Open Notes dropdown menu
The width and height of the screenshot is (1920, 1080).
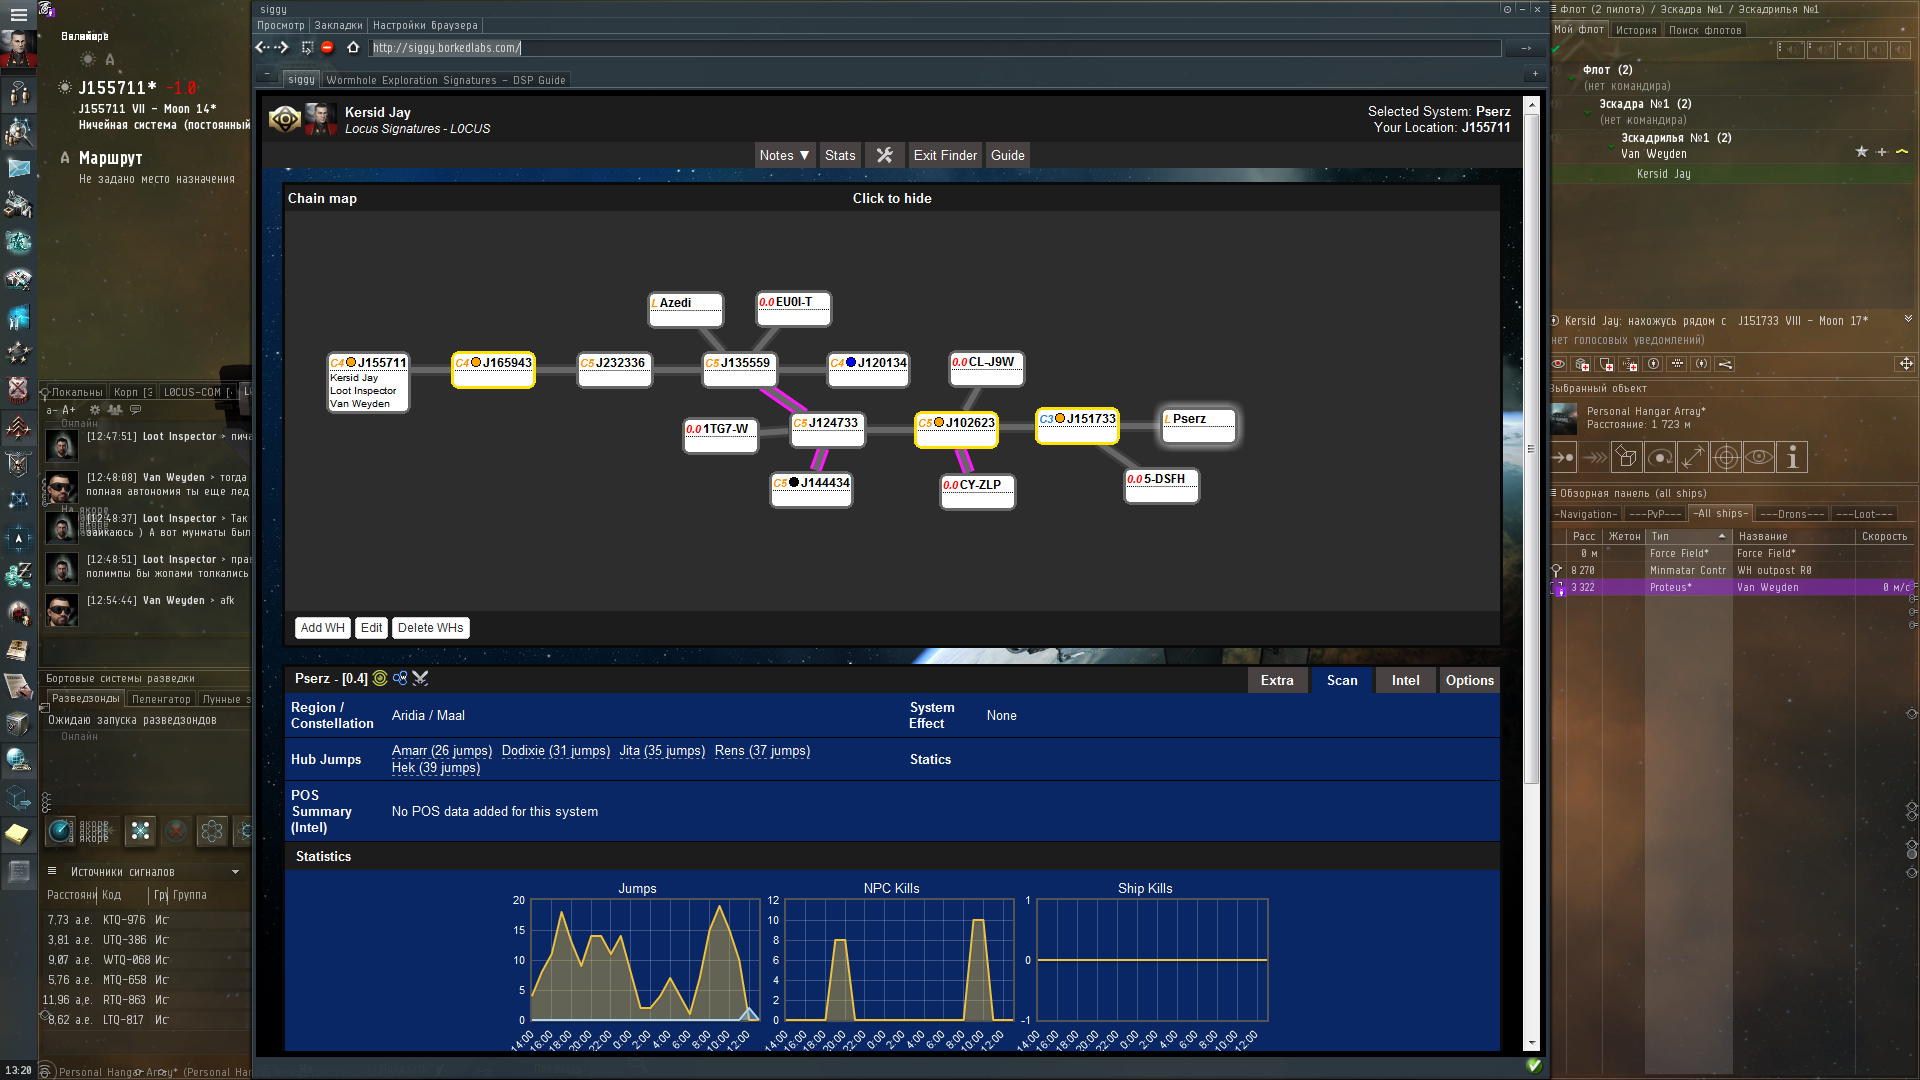[x=784, y=155]
